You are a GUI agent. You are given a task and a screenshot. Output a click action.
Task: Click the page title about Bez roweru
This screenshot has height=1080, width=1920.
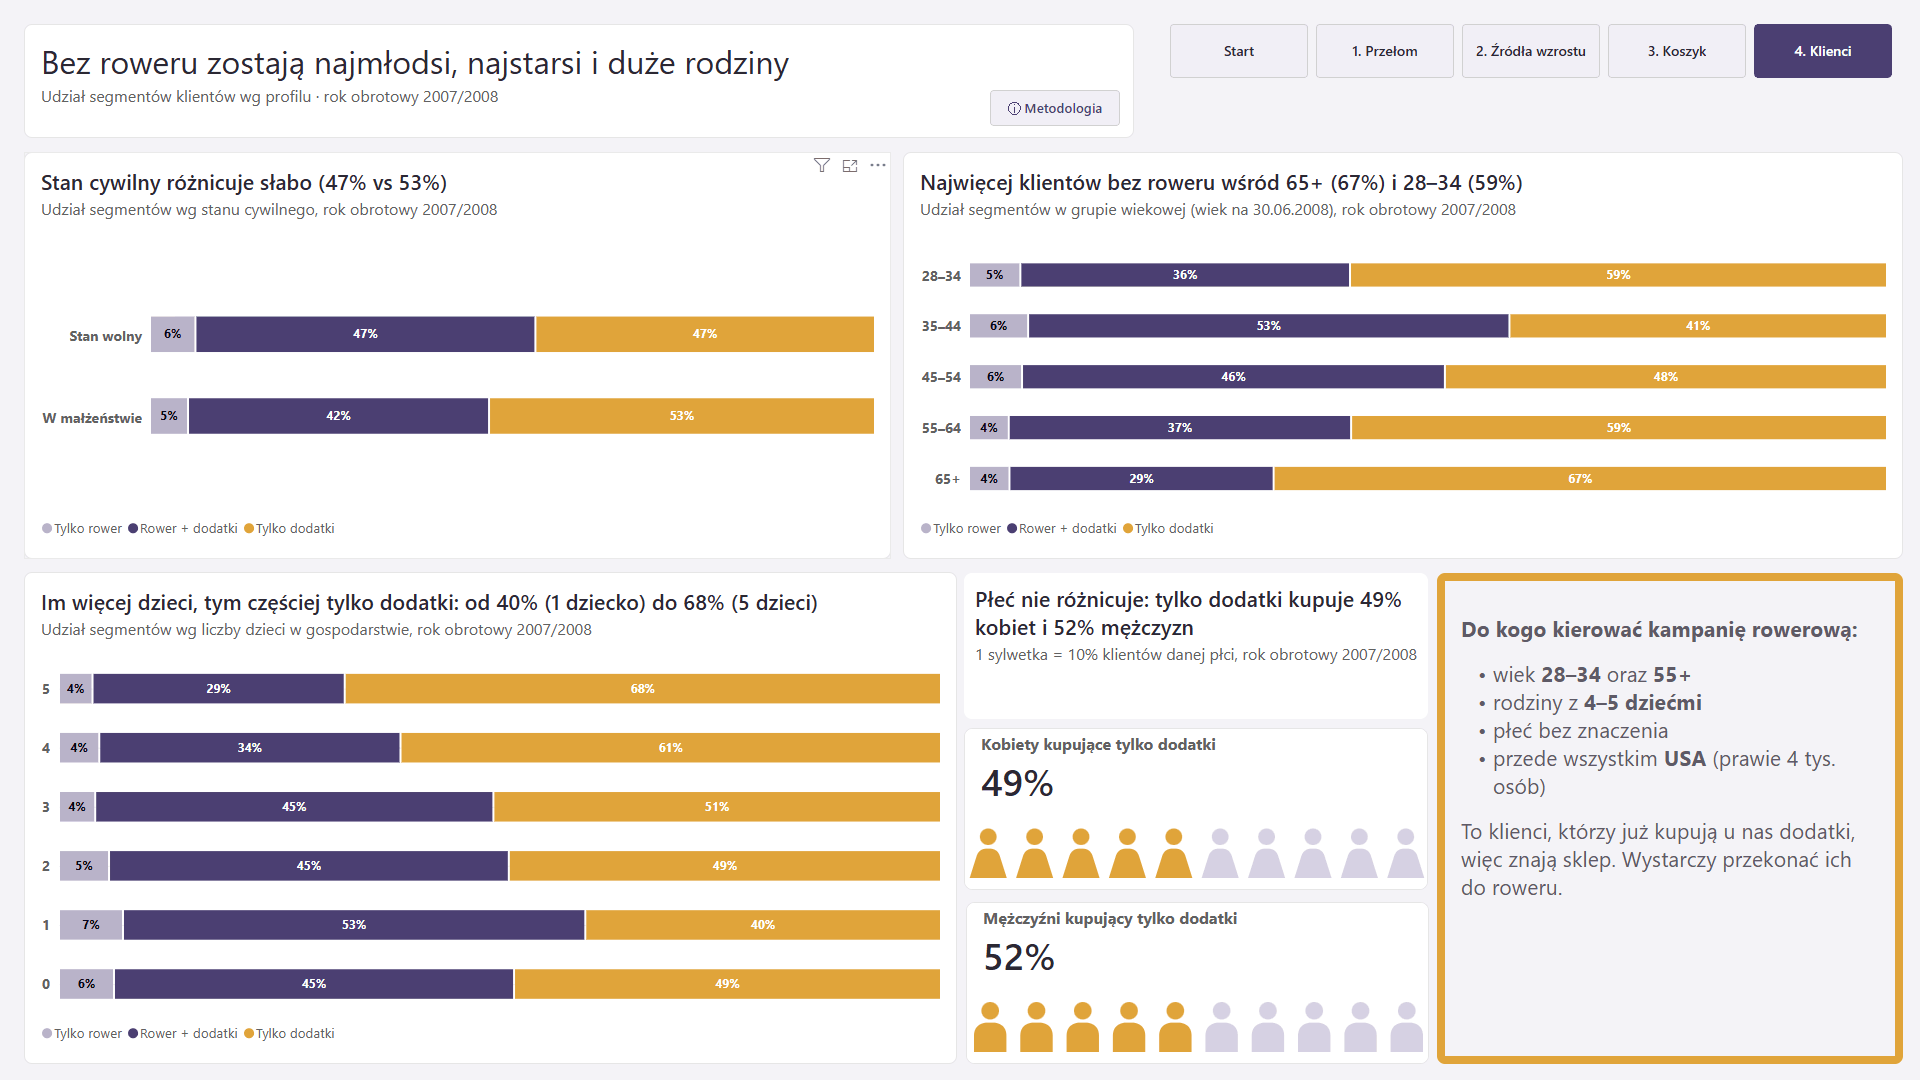415,63
